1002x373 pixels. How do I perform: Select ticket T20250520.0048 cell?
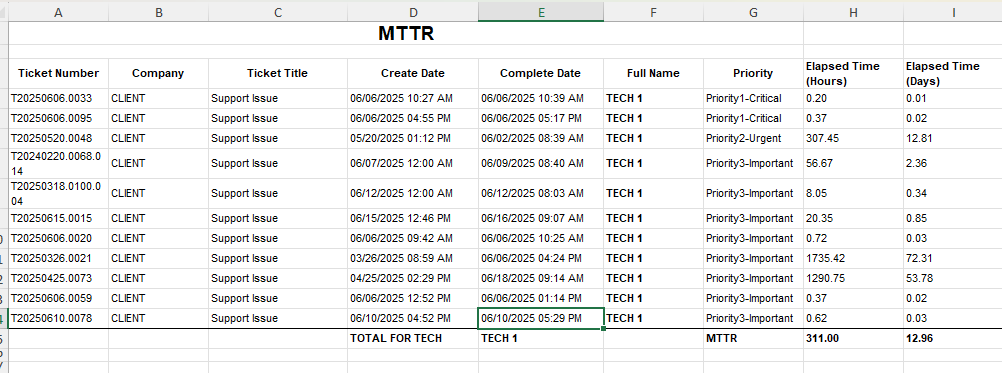pos(58,139)
